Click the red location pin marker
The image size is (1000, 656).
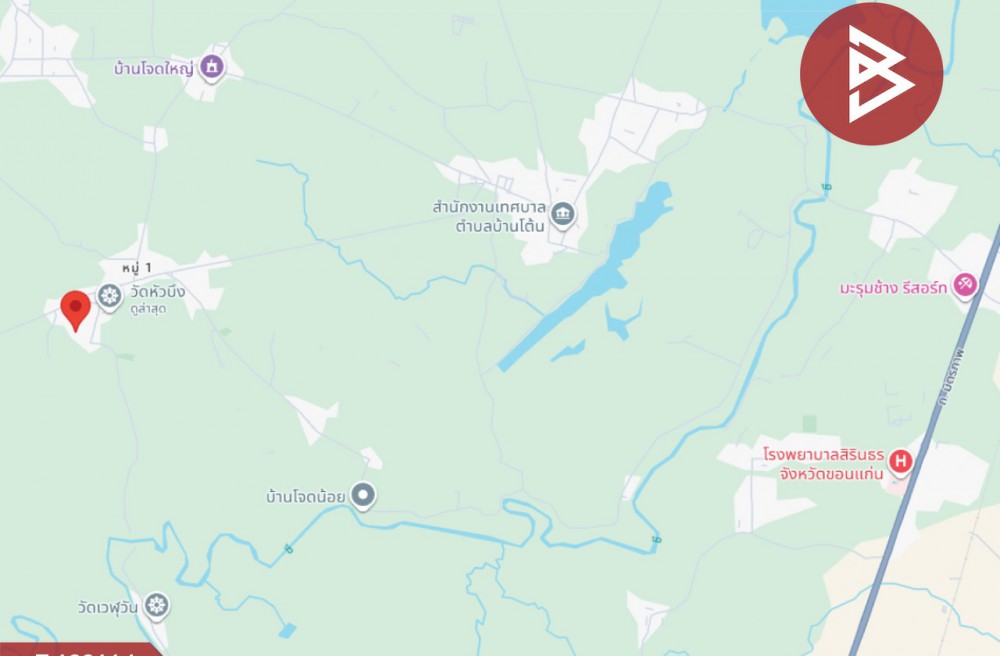75,311
